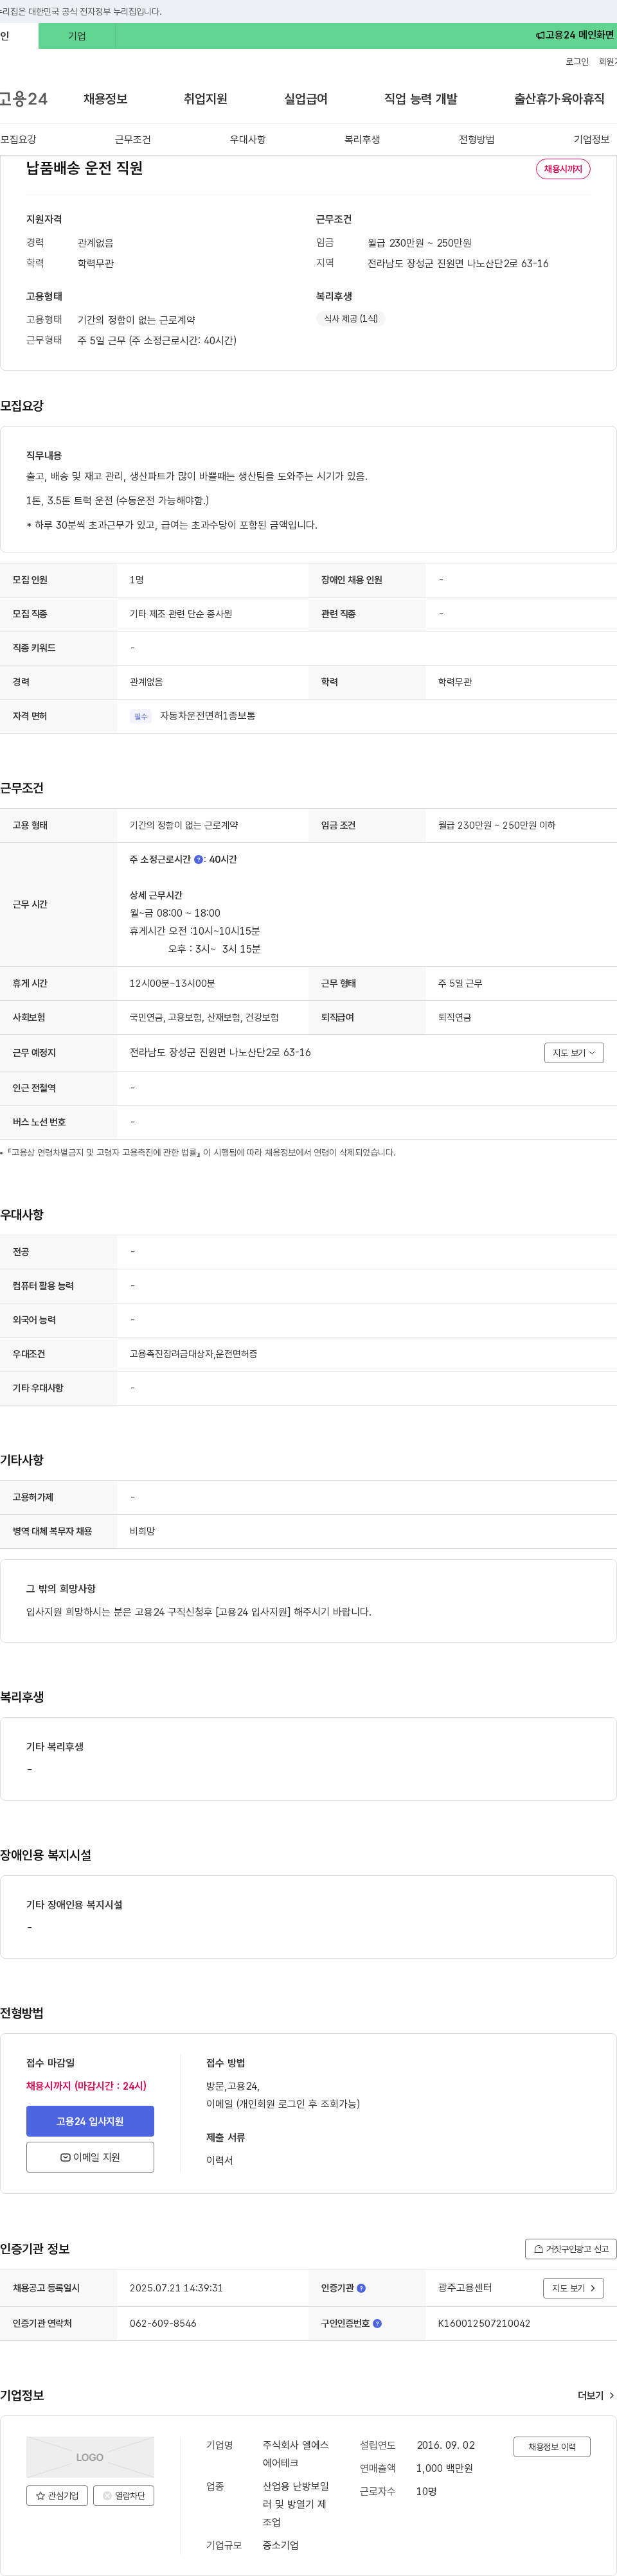Open the 채용정보 이력 button
617x2576 pixels.
click(552, 2447)
